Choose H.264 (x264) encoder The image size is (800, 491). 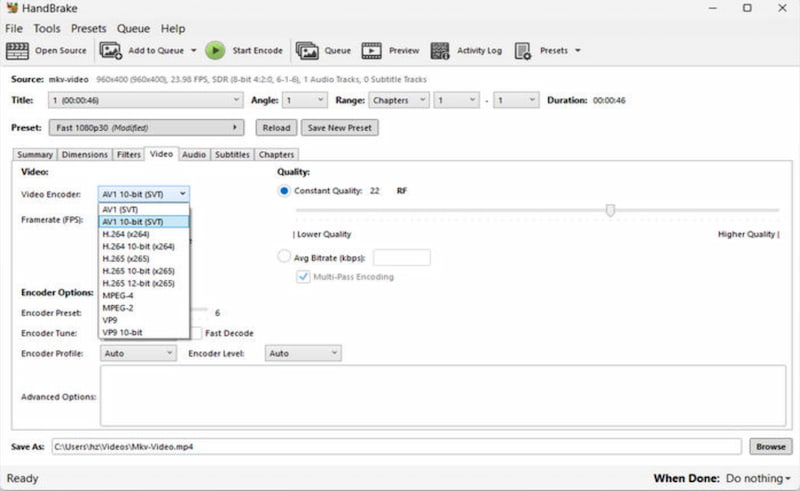[143, 234]
